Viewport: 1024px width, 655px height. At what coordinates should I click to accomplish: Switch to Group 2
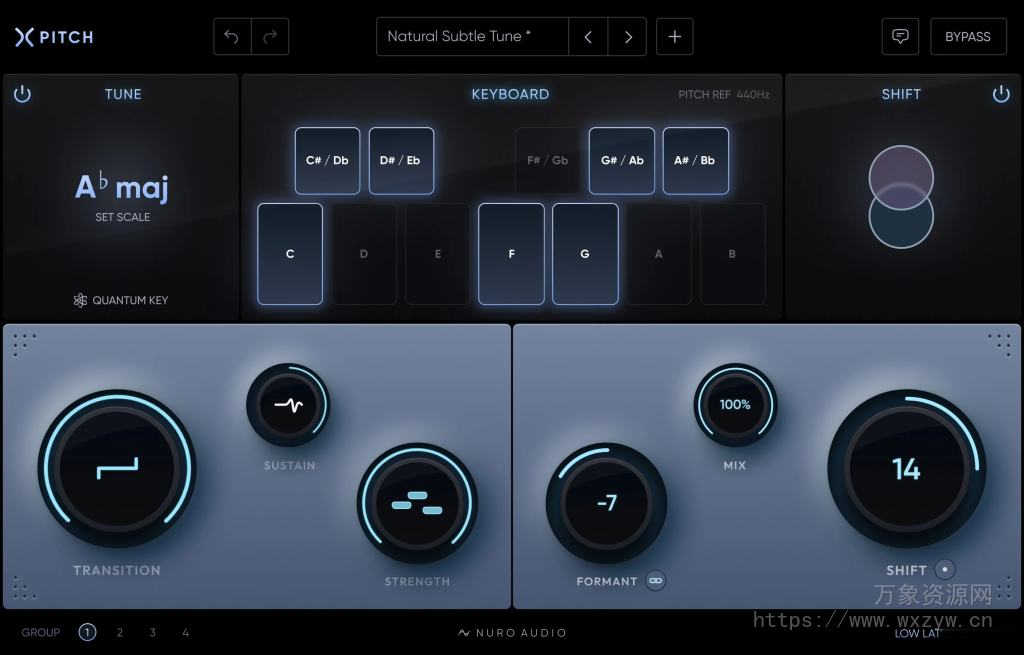119,632
